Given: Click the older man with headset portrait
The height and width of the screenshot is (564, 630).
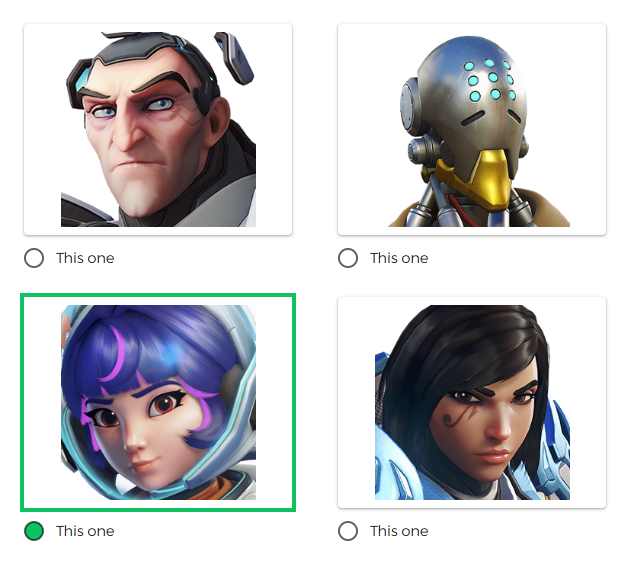Looking at the screenshot, I should point(158,129).
